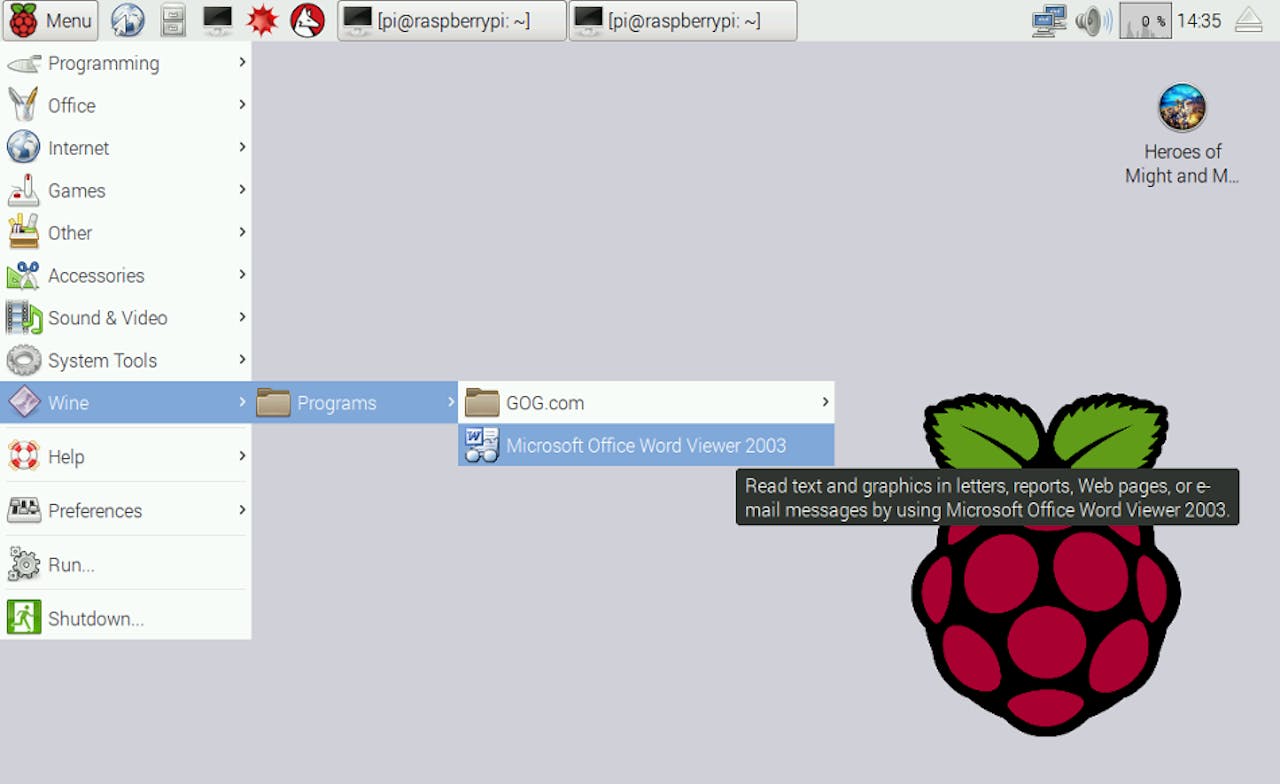Click the Accessories category icon
Viewport: 1280px width, 784px height.
pos(24,275)
